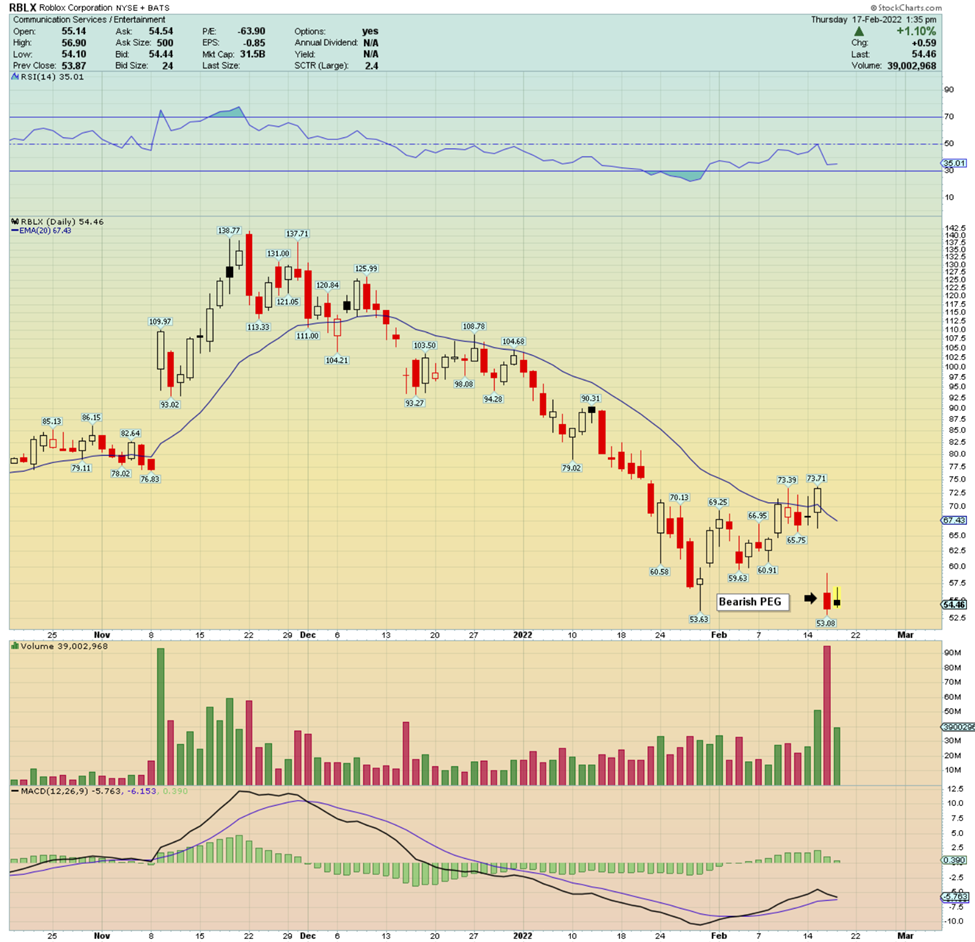Screen dimensions: 975x942
Task: Click the RSI(14) 35.01 legend label
Action: tap(52, 77)
